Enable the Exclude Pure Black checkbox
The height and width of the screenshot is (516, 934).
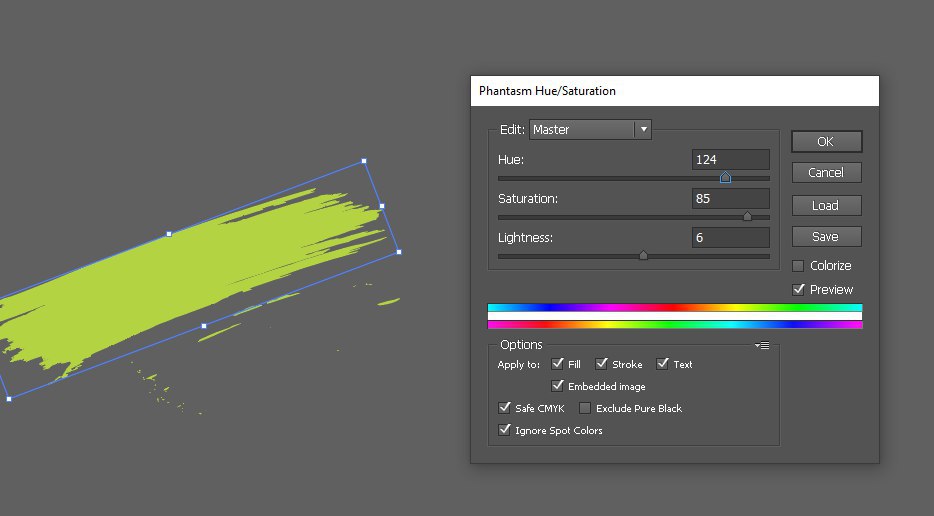tap(585, 408)
